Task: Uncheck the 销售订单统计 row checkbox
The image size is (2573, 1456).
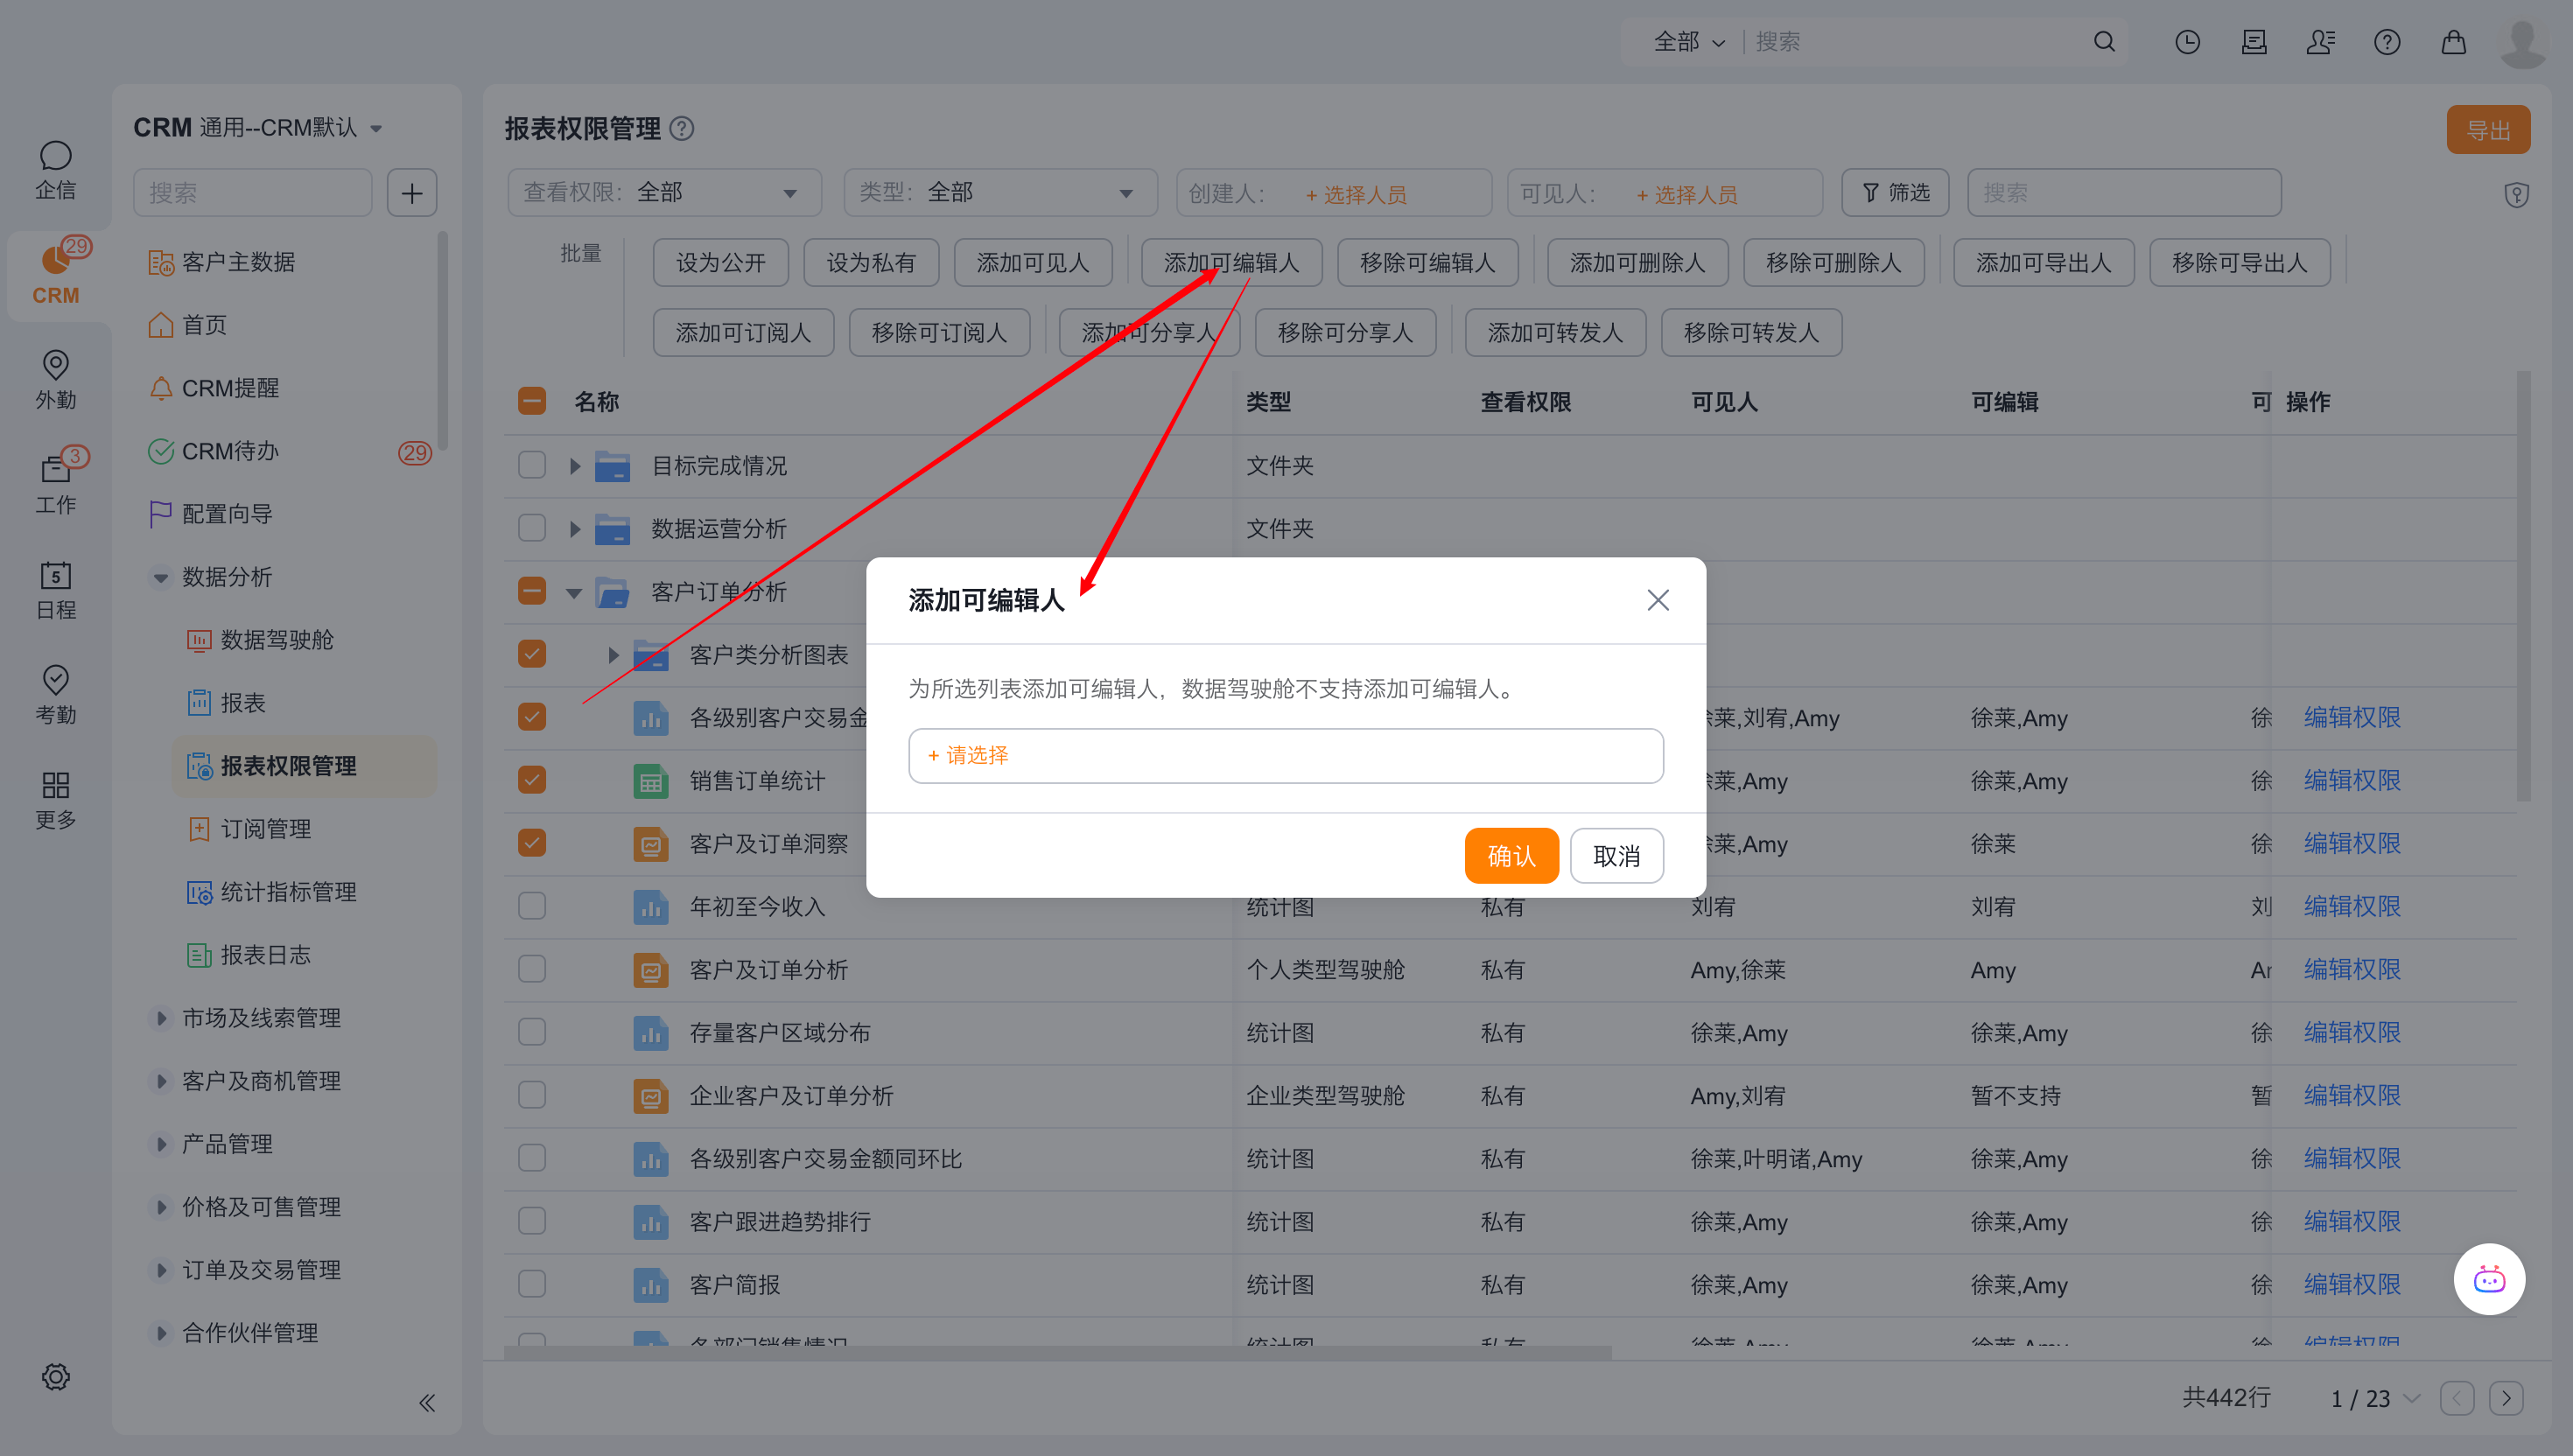Action: click(x=532, y=780)
